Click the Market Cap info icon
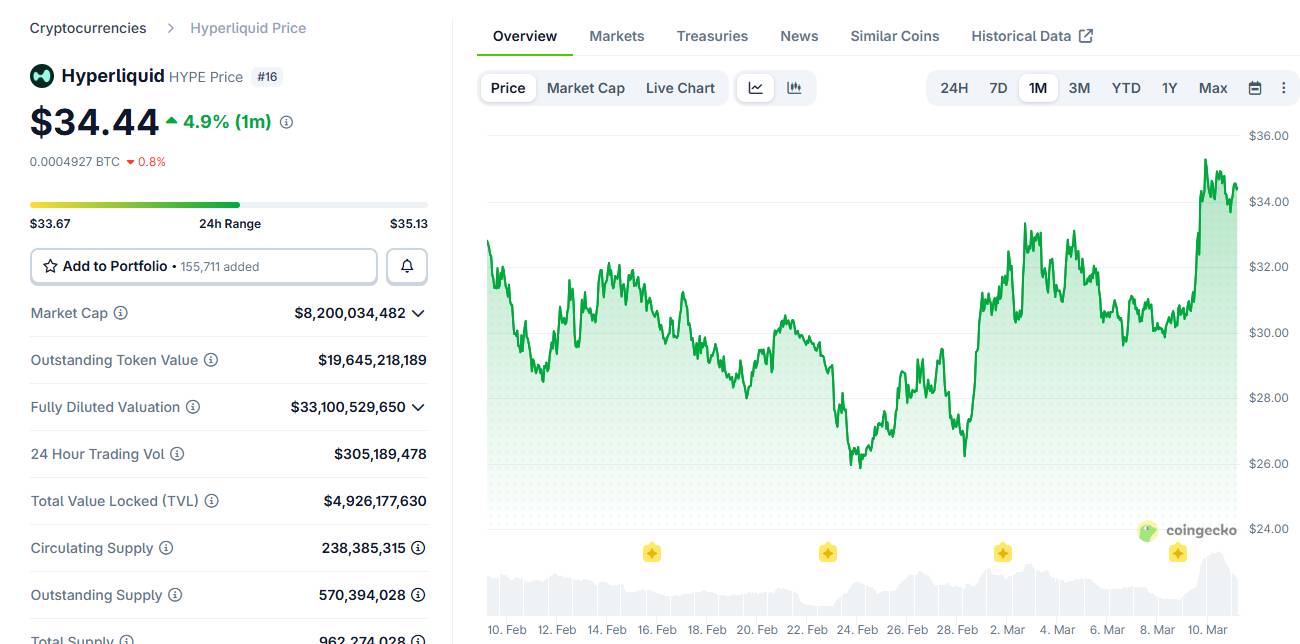 [121, 313]
